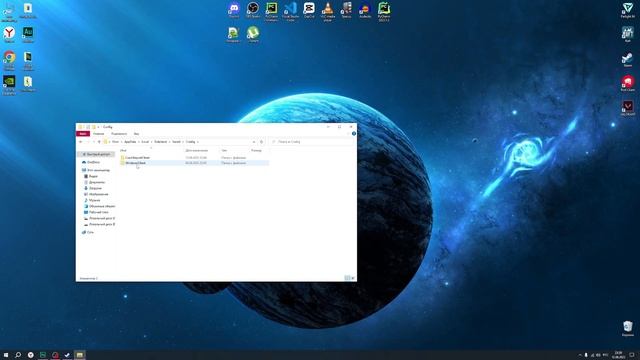Open Загрузки in the navigation pane
This screenshot has height=360, width=640.
pos(93,188)
